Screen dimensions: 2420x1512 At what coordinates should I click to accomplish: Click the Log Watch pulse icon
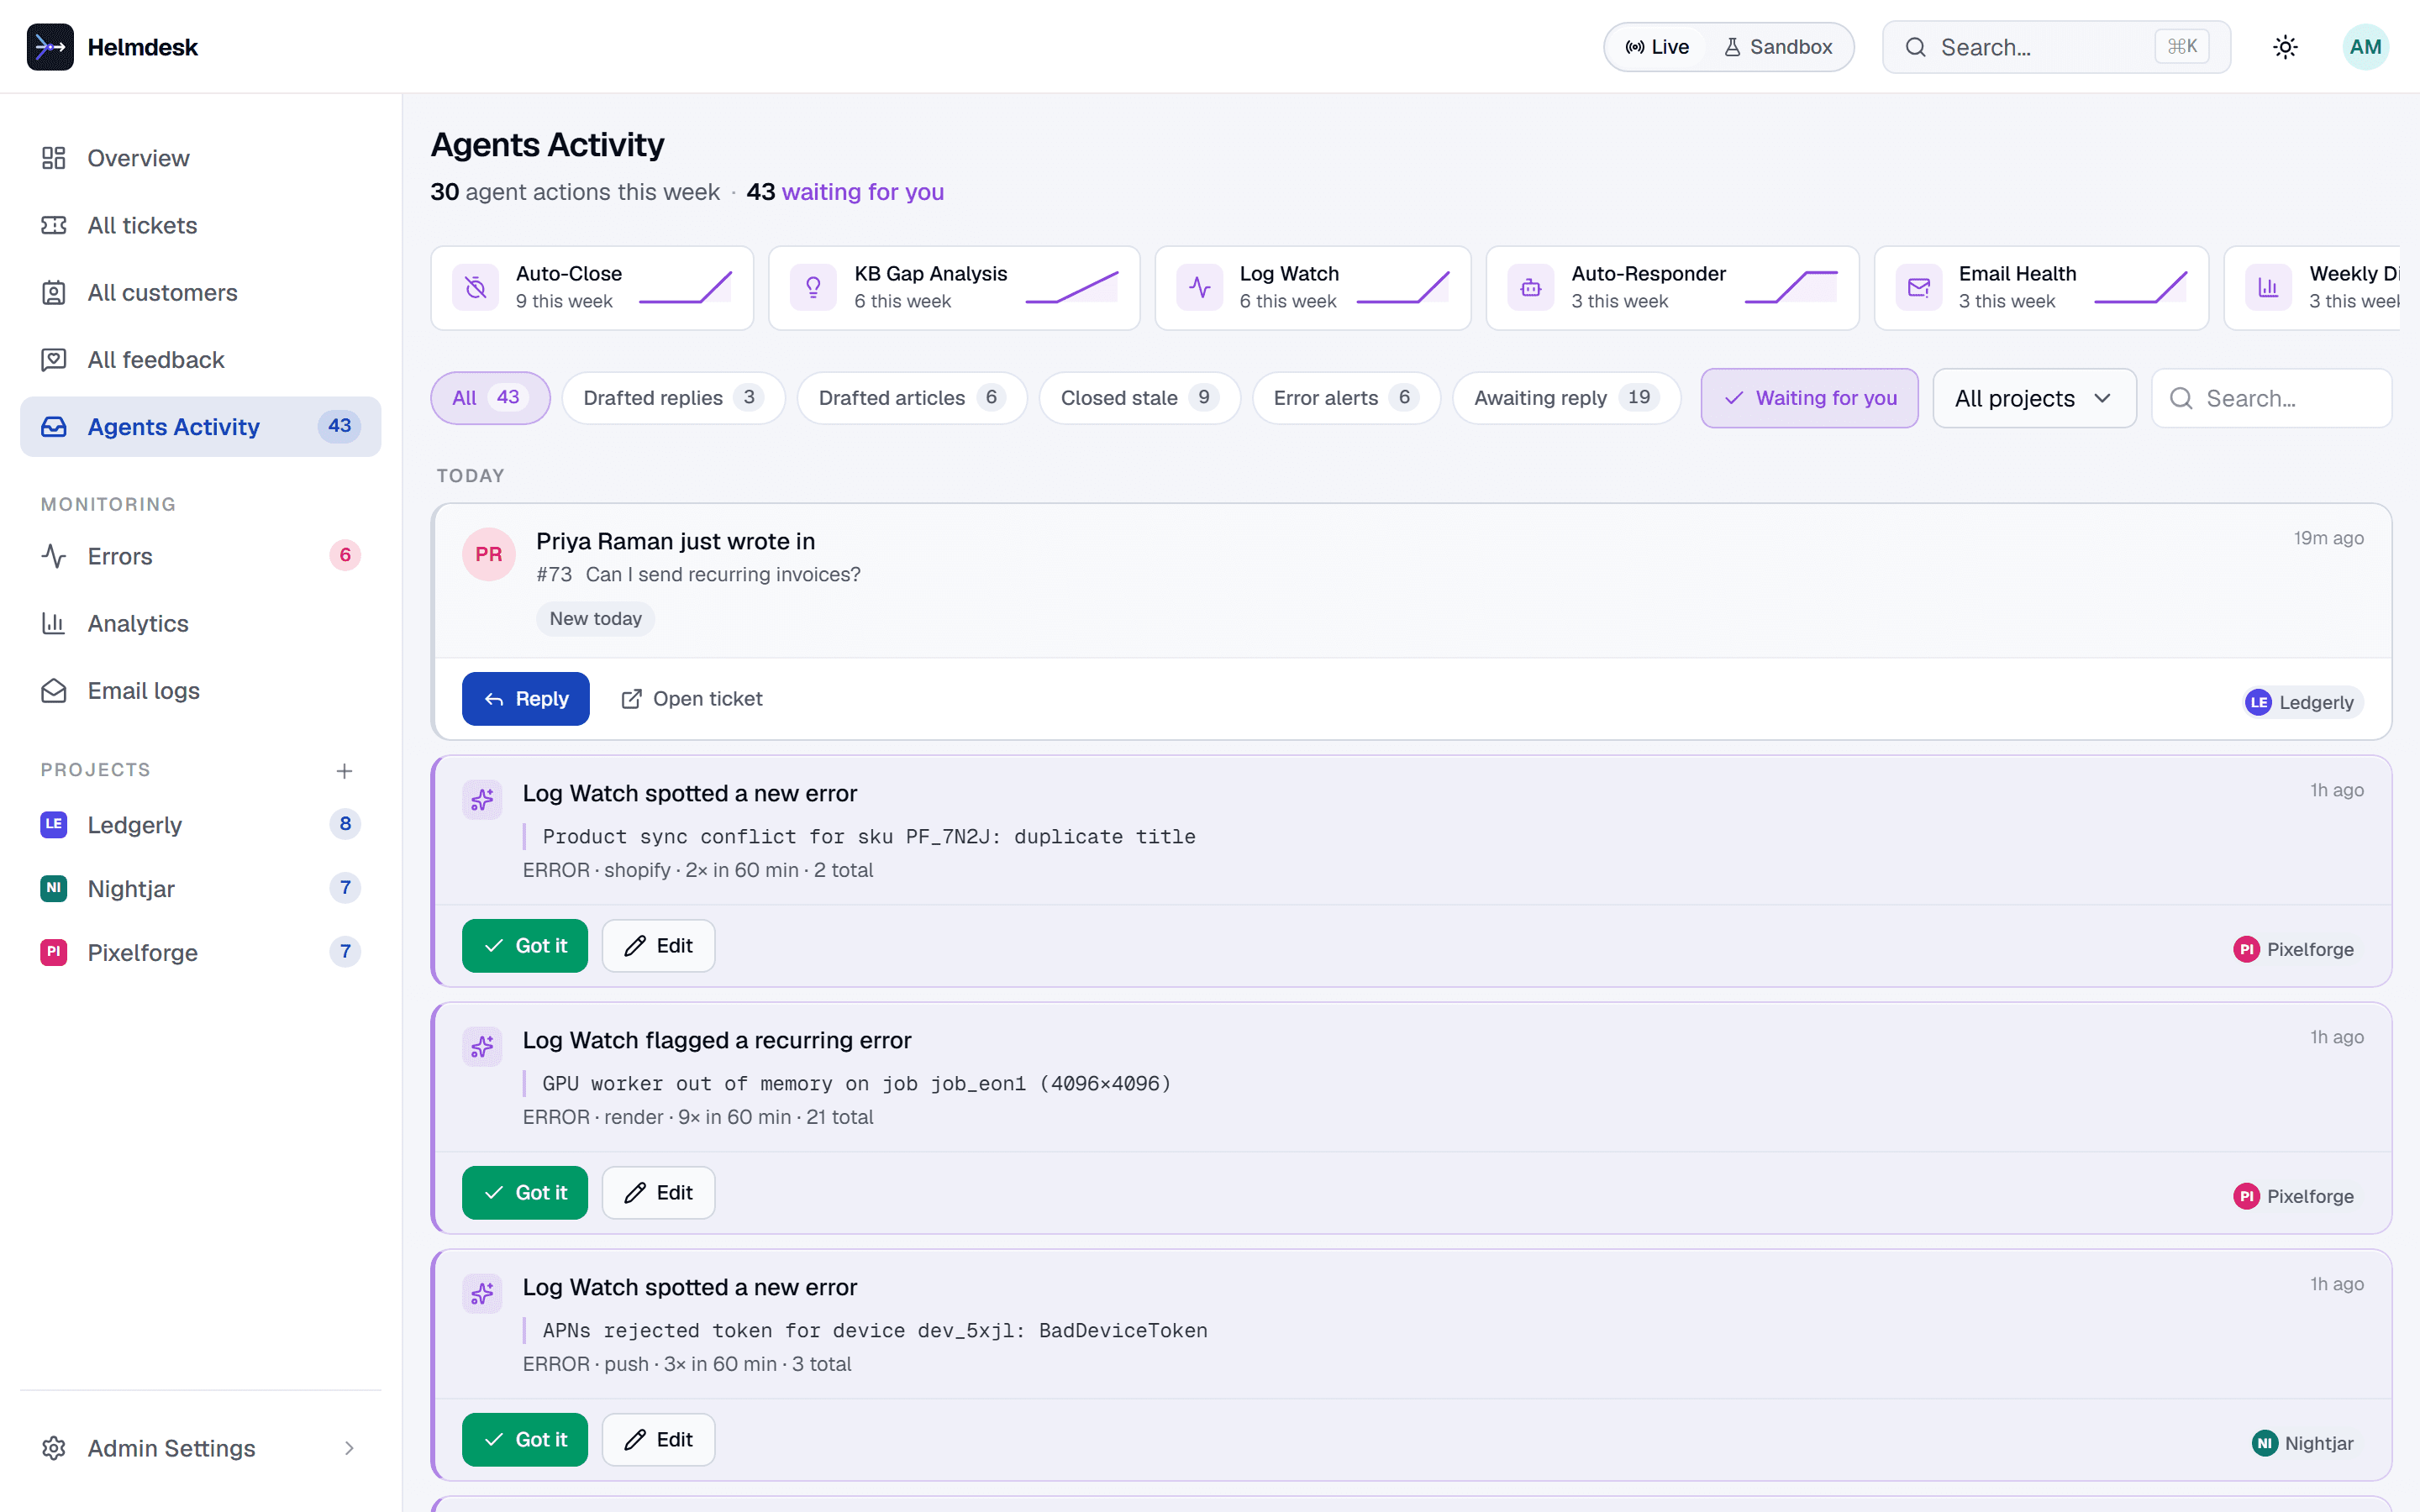pos(1199,288)
